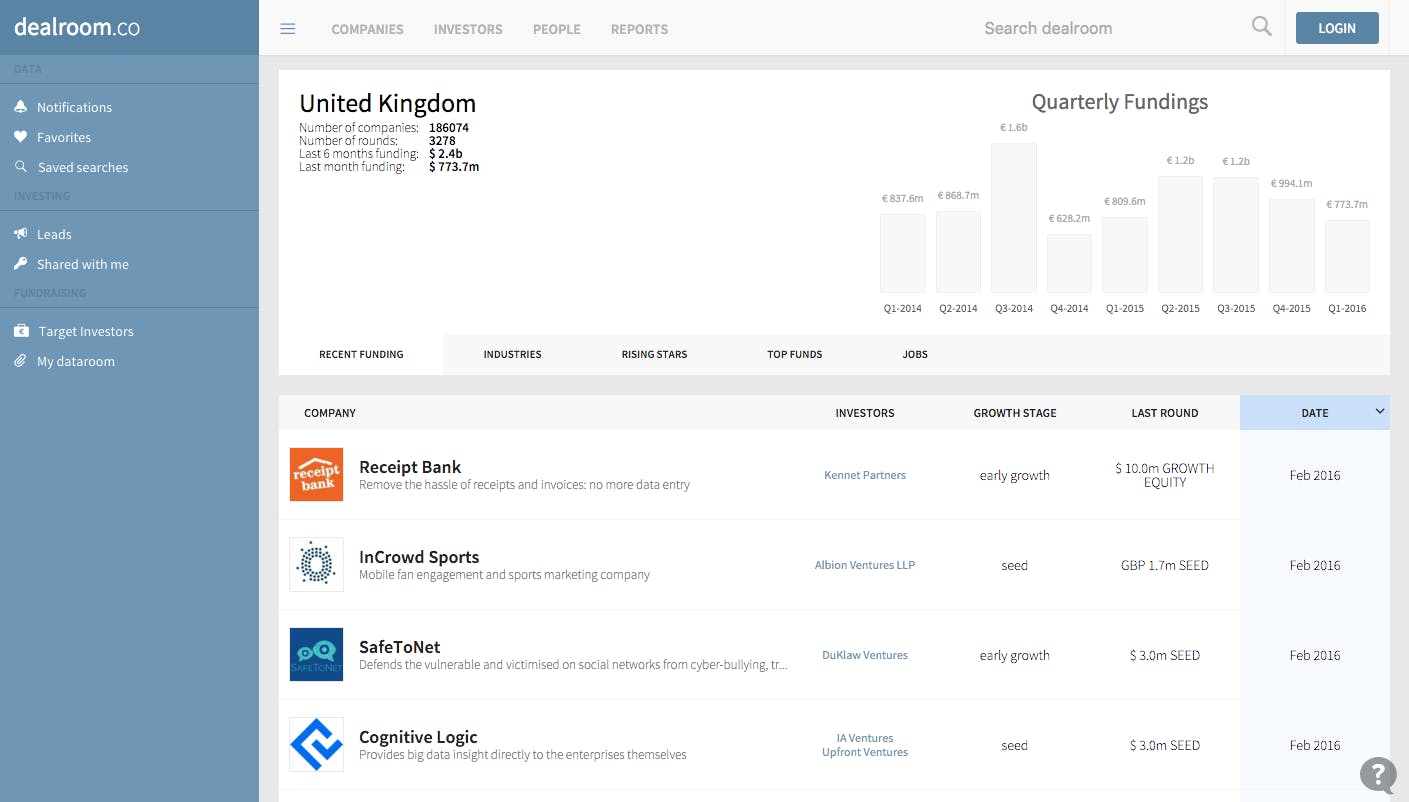Click the Receipt Bank company logo

tap(316, 474)
